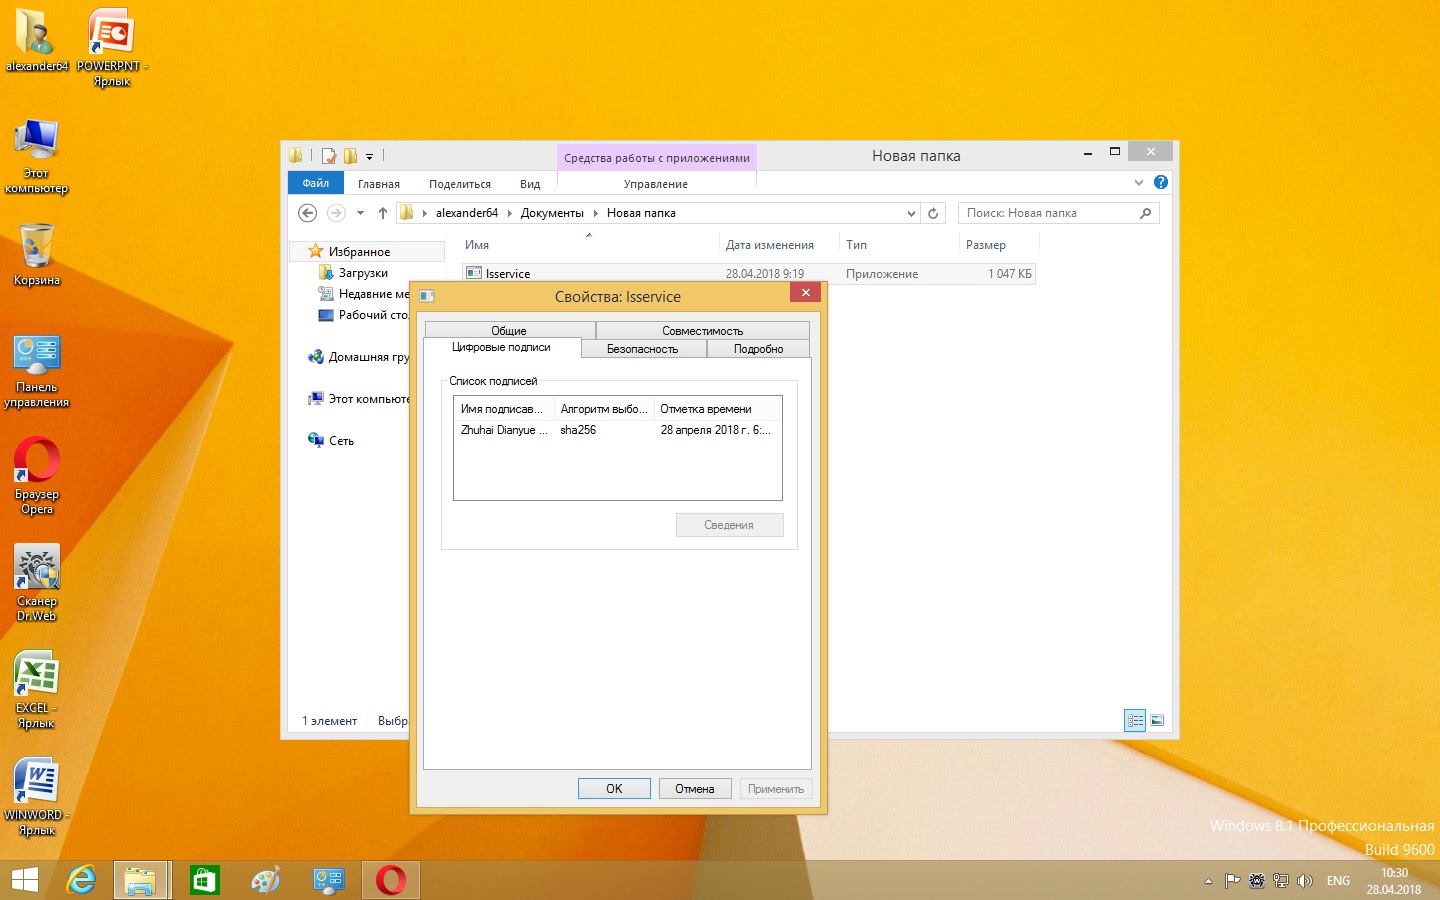Click the Up one level arrow
Screen dimensions: 1440x900
tap(382, 213)
